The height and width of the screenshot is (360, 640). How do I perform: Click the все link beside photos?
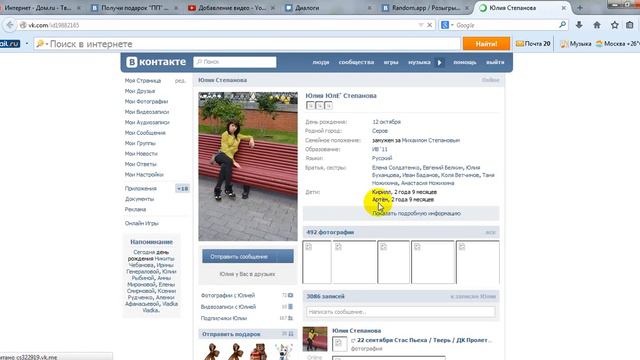click(490, 232)
